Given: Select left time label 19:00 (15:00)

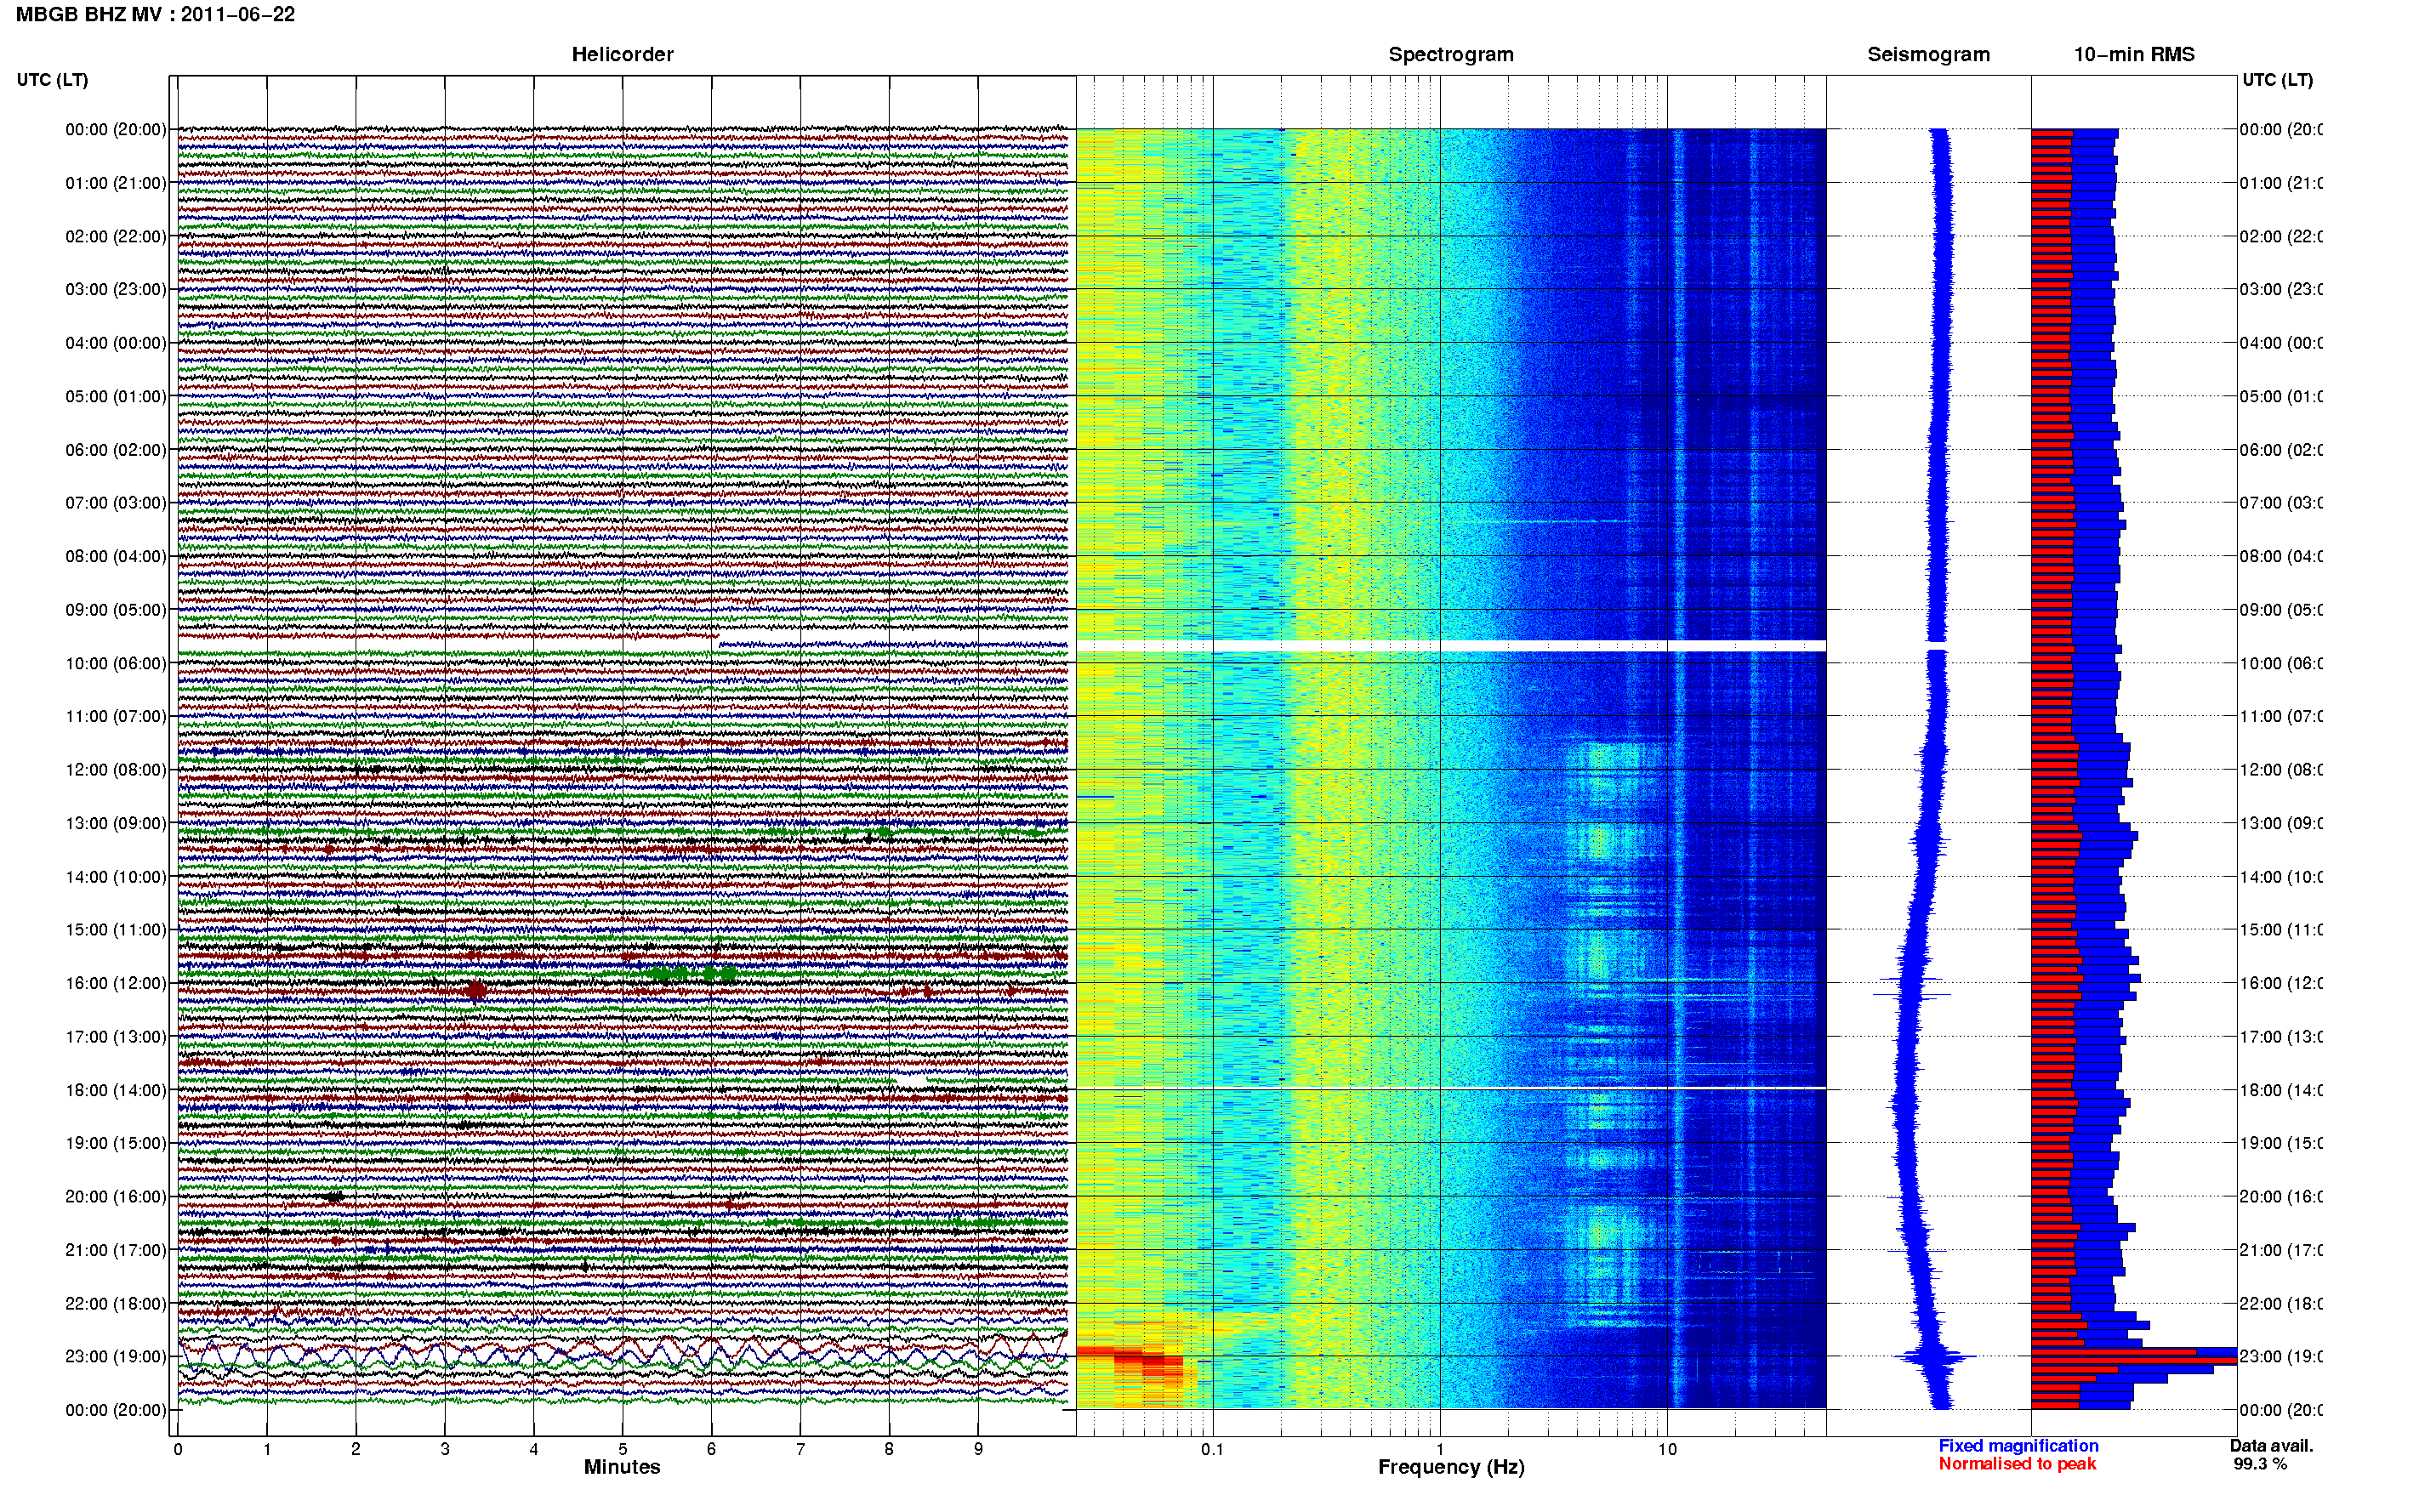Looking at the screenshot, I should click(116, 1143).
